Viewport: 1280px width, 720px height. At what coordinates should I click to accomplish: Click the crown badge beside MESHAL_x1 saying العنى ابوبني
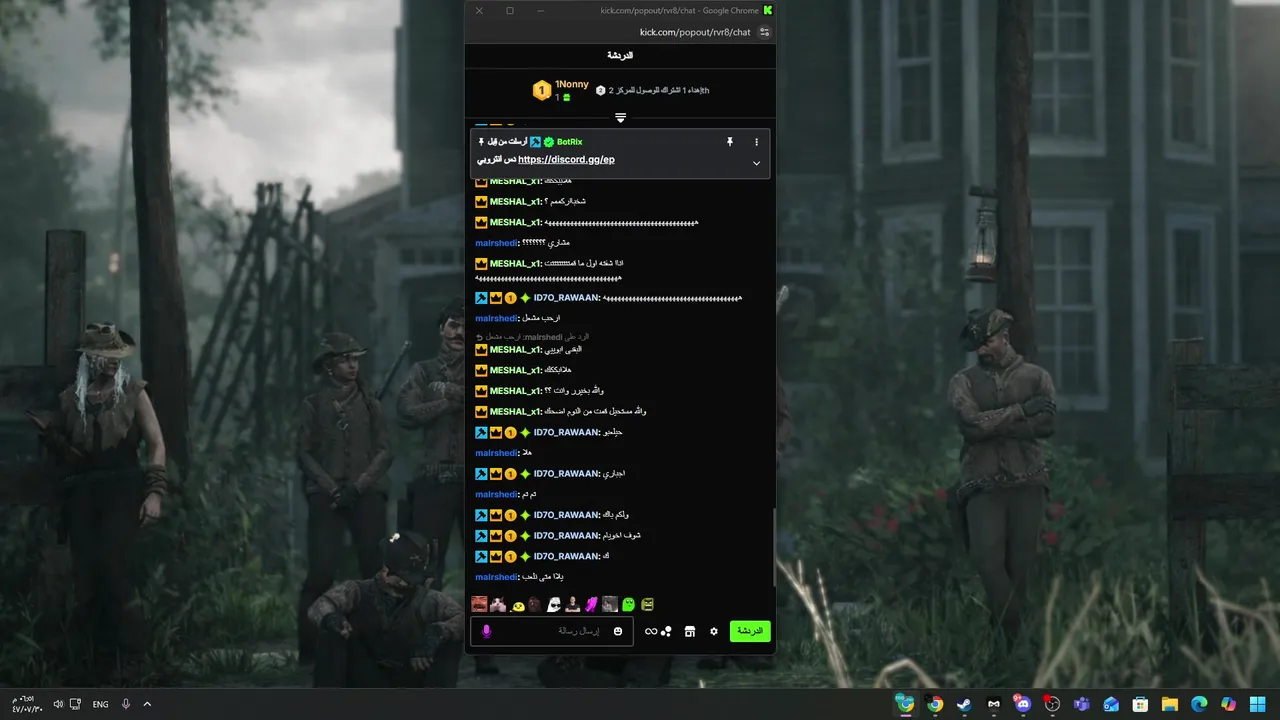coord(481,350)
